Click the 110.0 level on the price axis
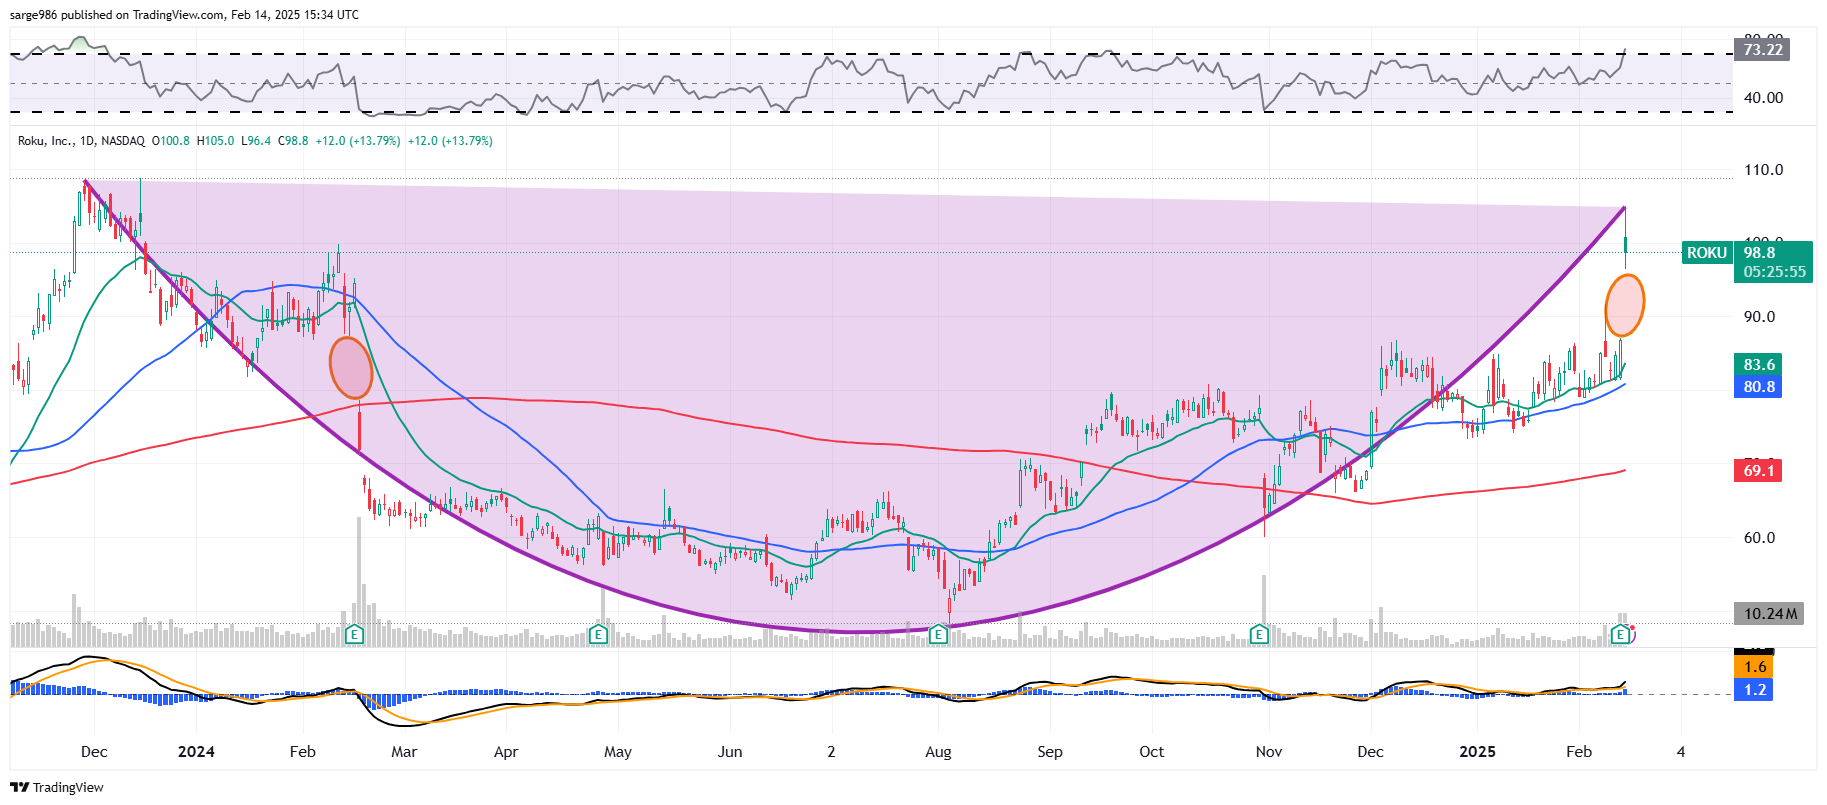This screenshot has height=805, width=1827. [x=1763, y=170]
